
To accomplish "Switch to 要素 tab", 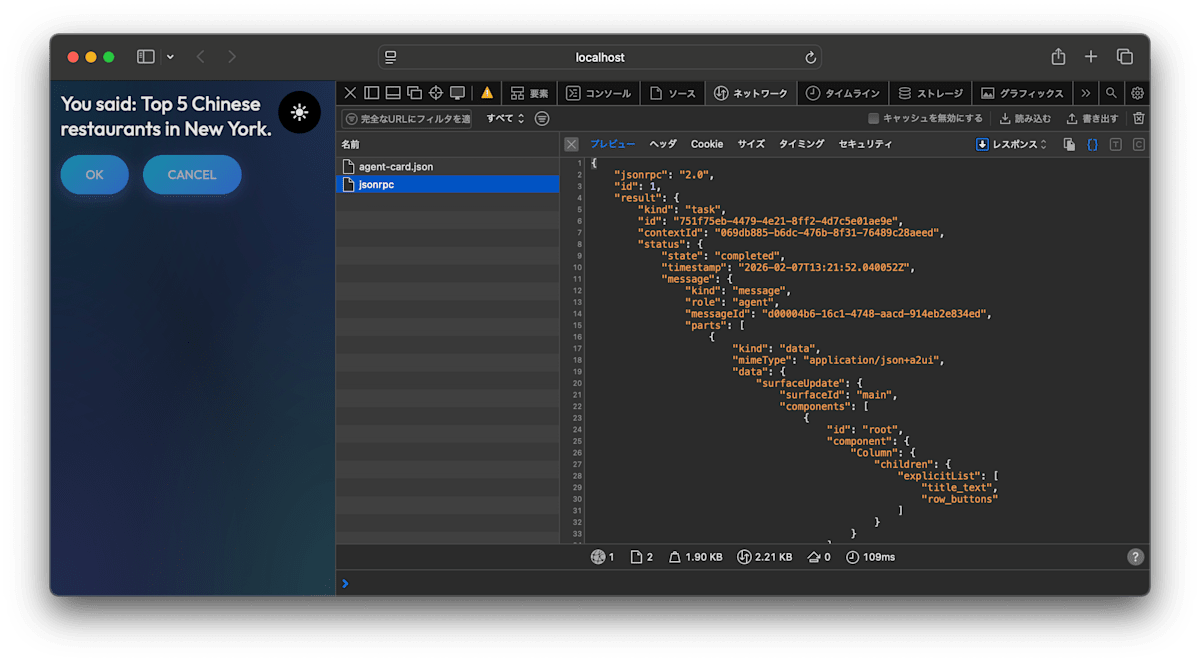I will (529, 93).
